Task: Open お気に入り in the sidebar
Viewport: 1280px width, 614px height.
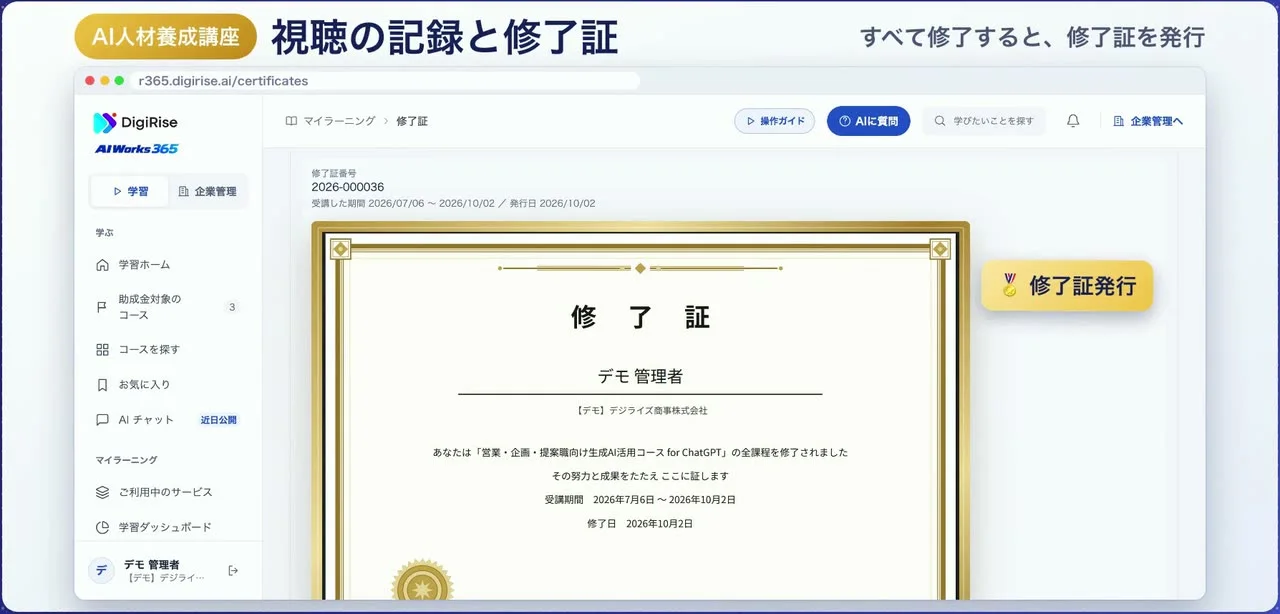Action: (x=168, y=385)
